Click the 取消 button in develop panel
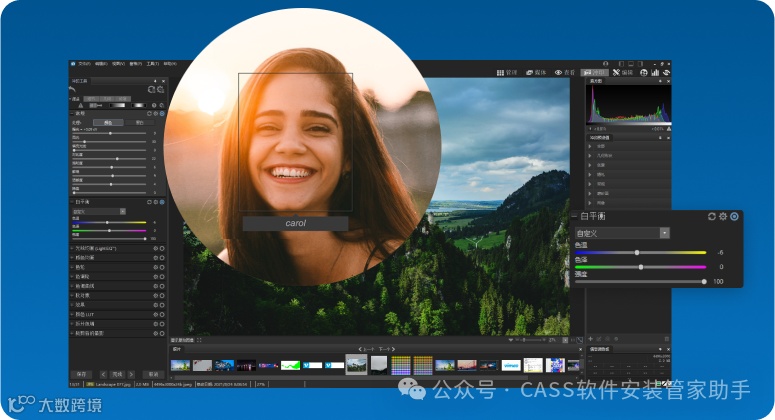Viewport: 775px width, 420px height. tap(151, 374)
